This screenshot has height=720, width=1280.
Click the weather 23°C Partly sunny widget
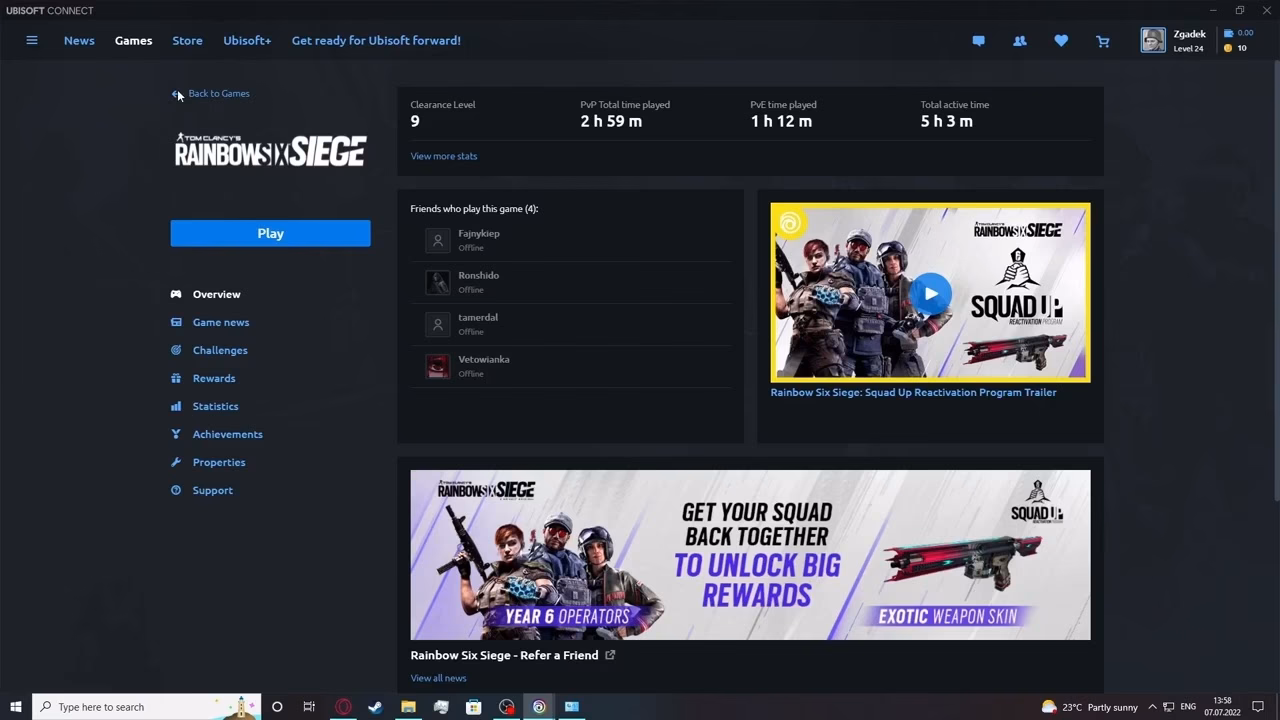[x=1089, y=707]
